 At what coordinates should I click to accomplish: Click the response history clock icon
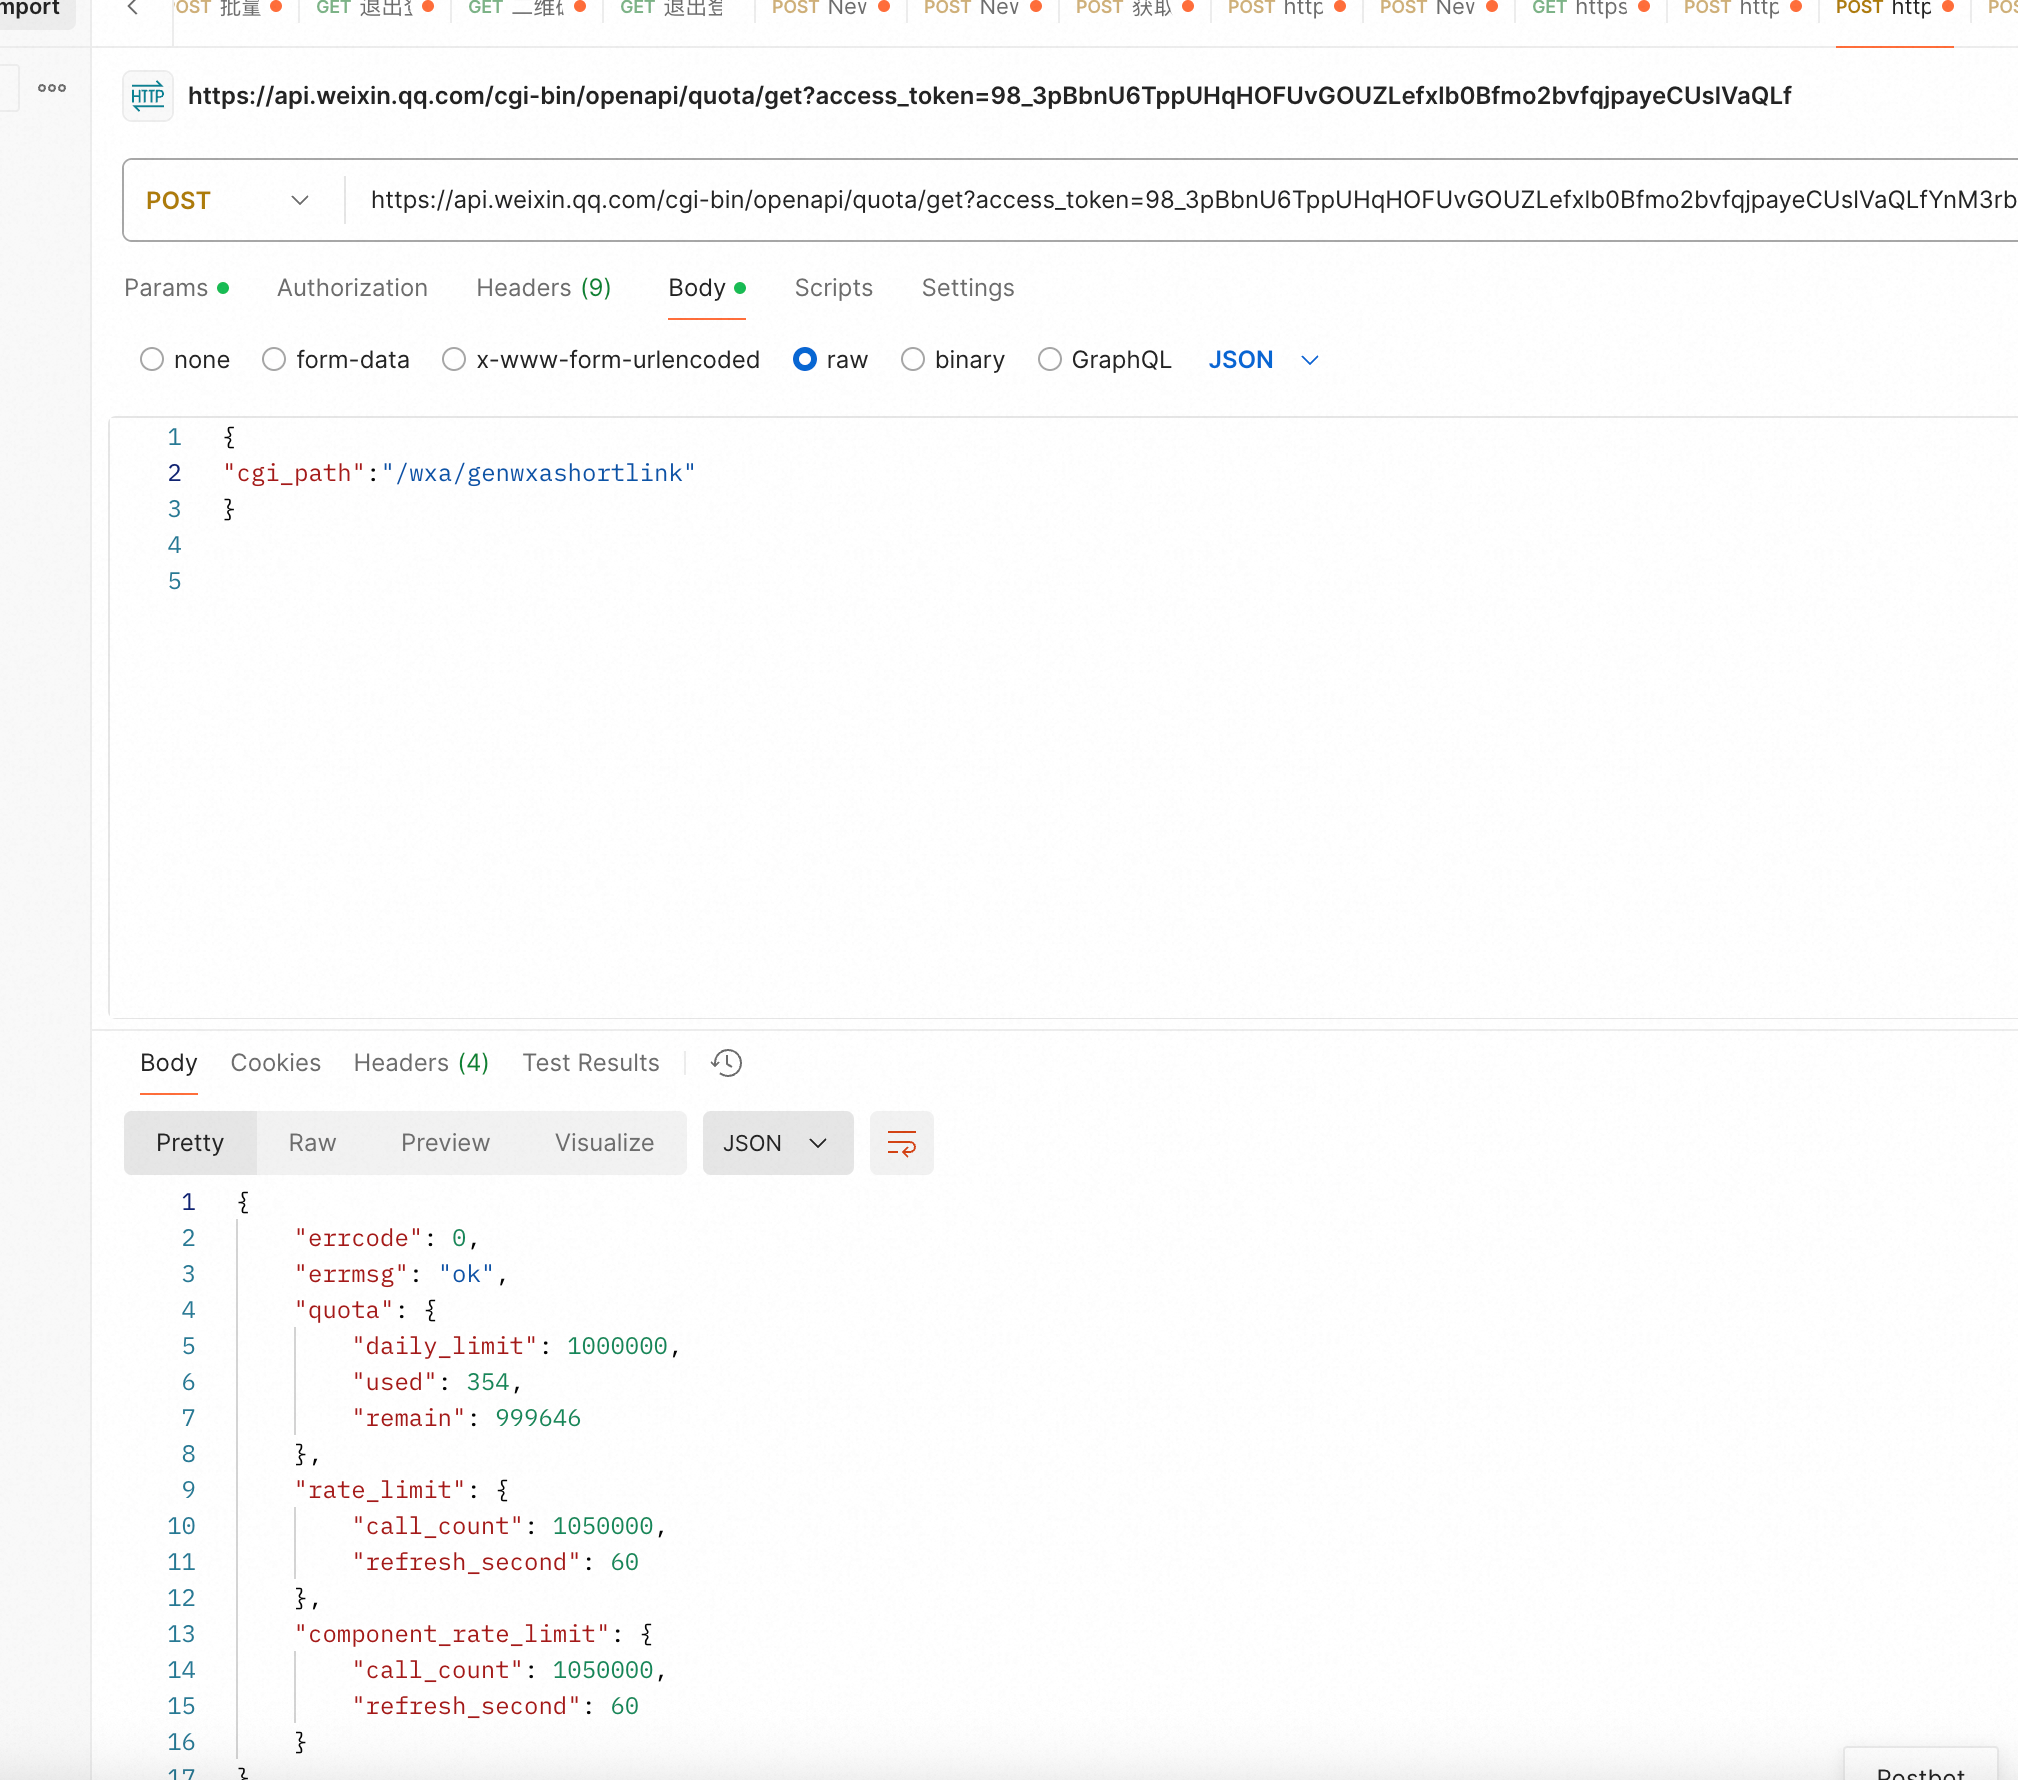(727, 1063)
